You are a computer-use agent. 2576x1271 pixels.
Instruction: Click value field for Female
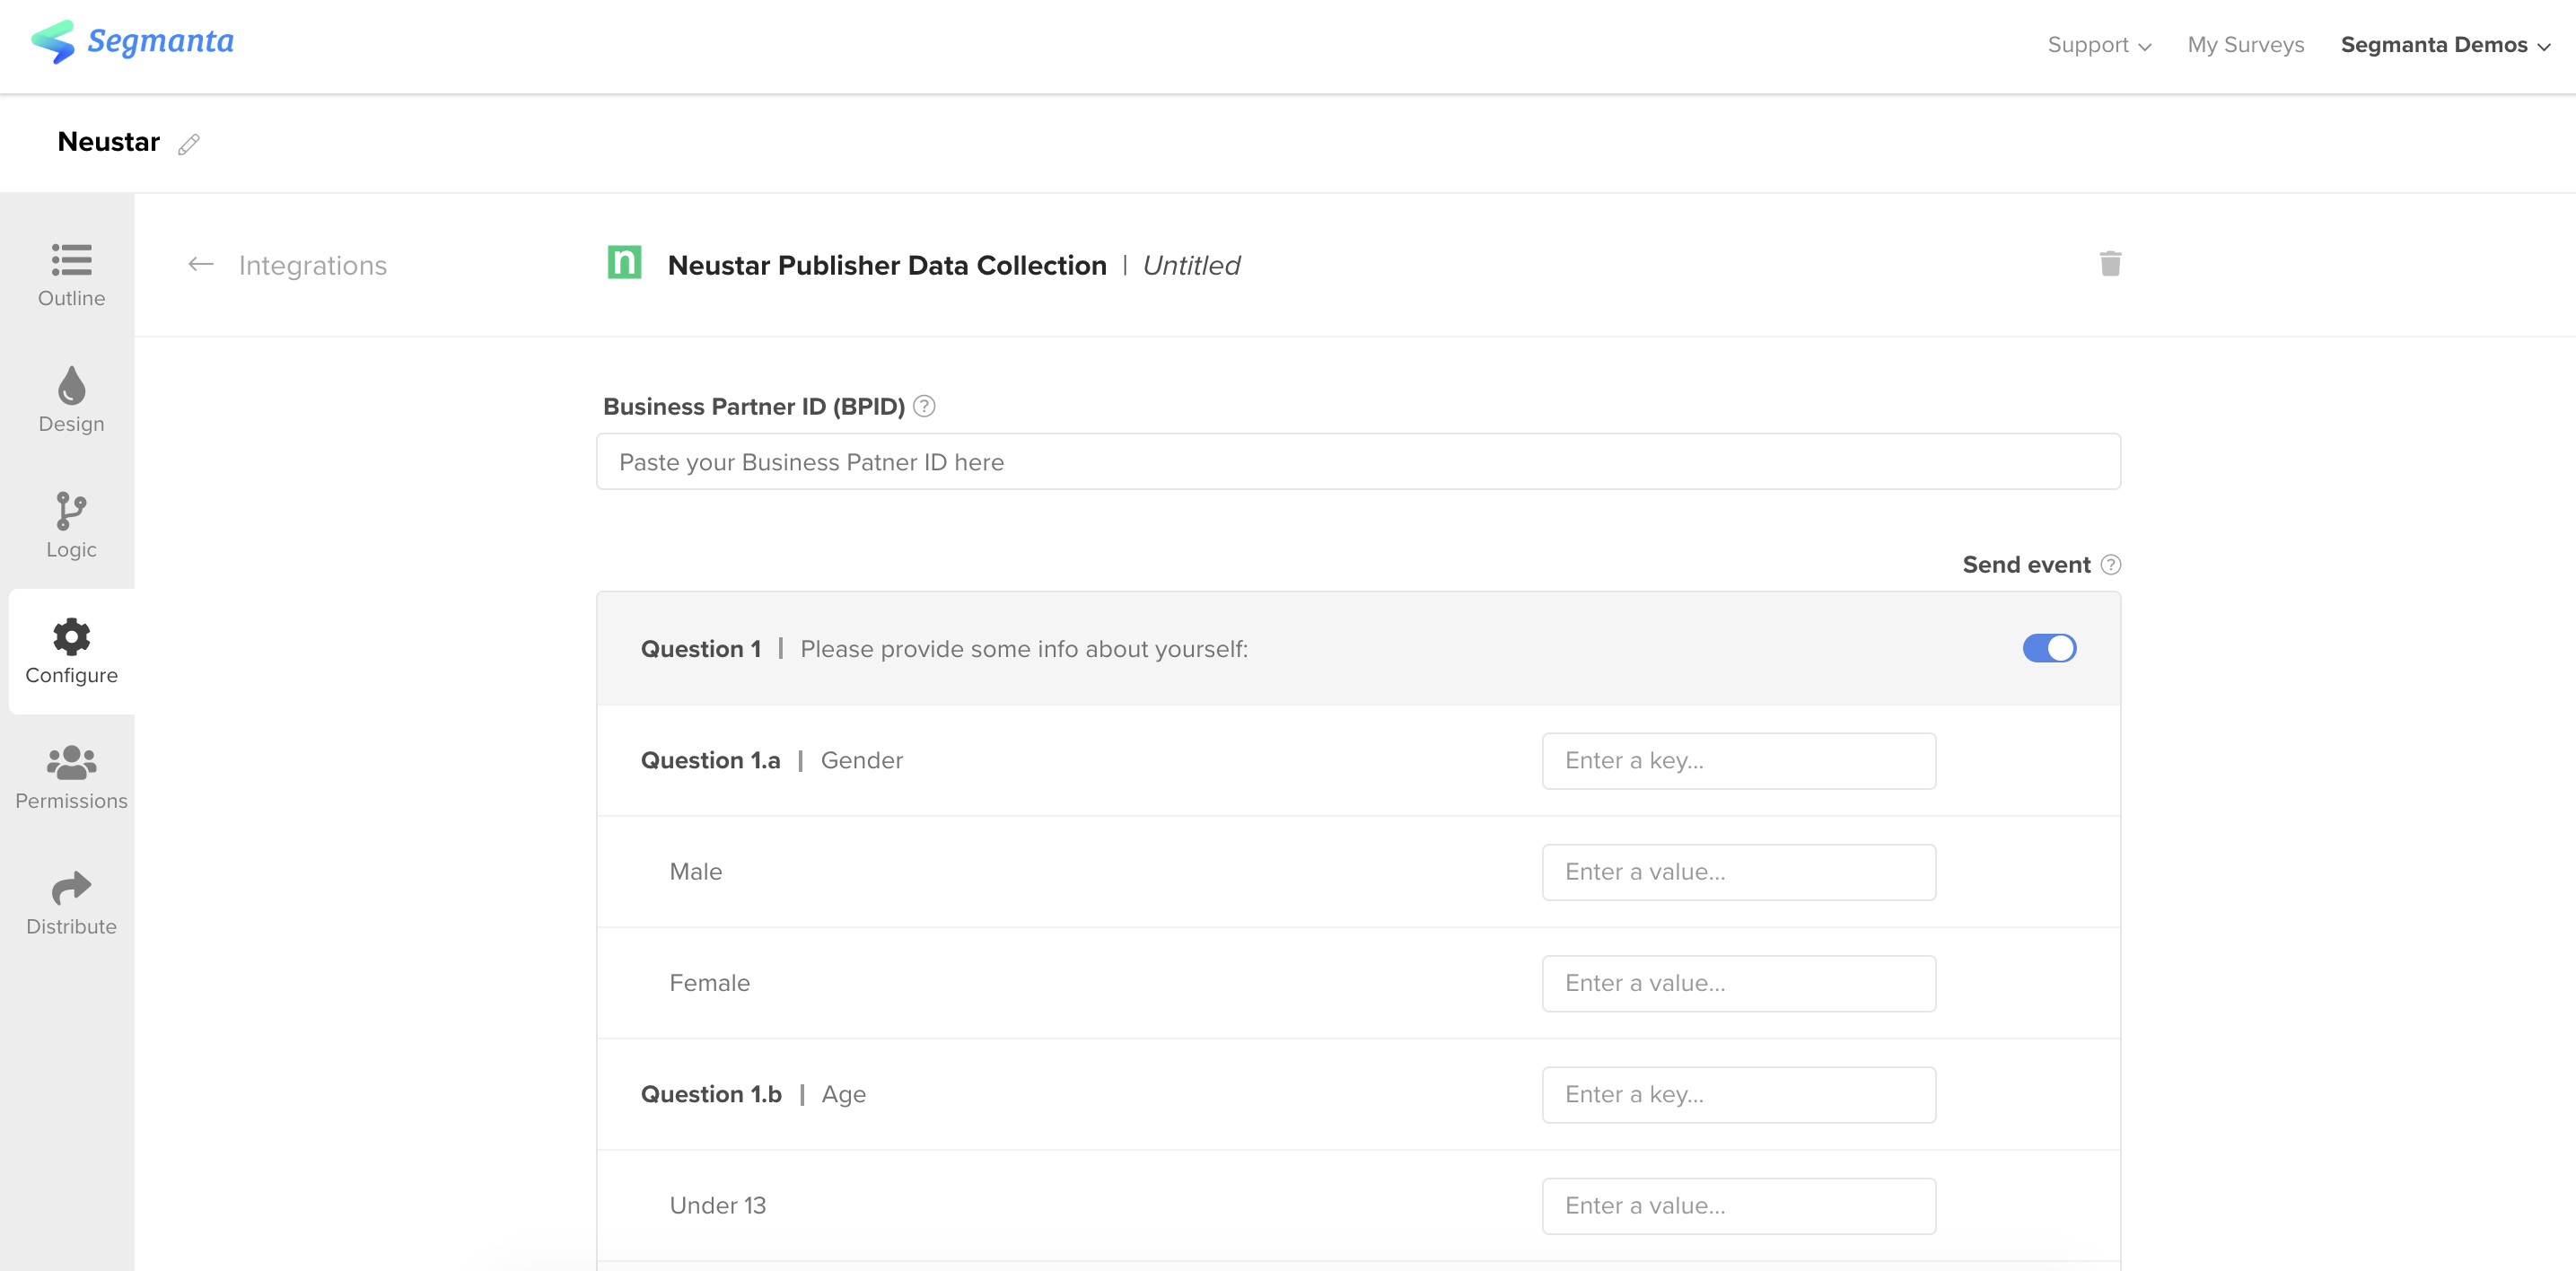pyautogui.click(x=1738, y=984)
